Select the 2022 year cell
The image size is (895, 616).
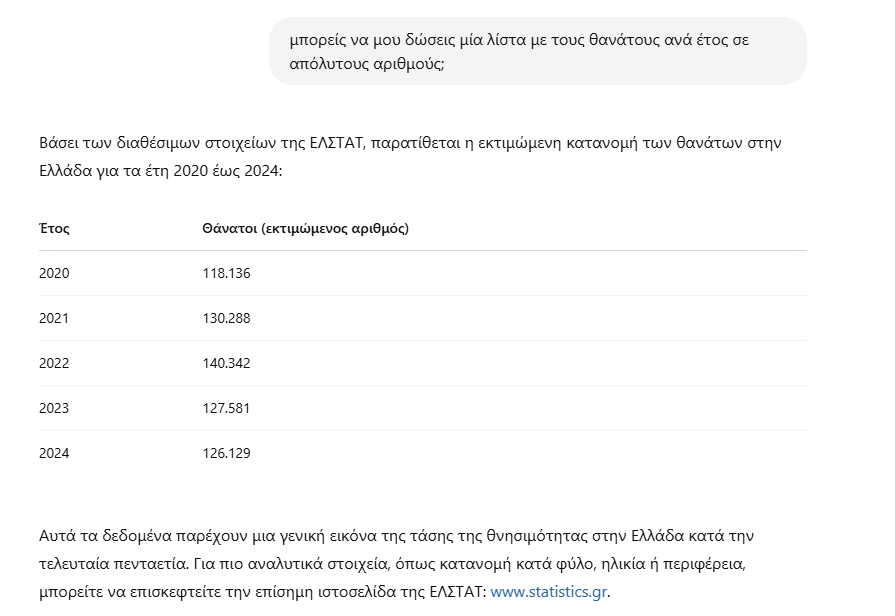point(54,363)
